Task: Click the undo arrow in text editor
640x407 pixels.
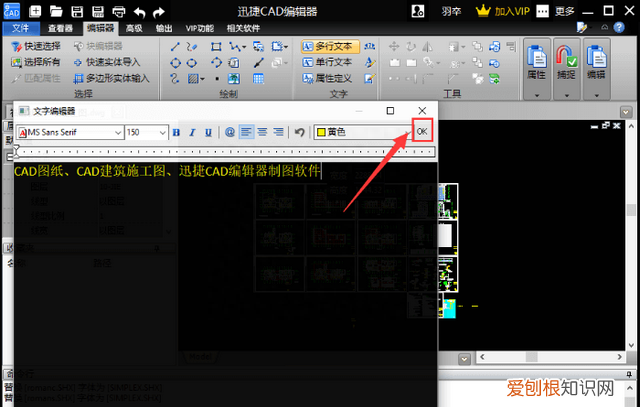Action: coord(299,132)
